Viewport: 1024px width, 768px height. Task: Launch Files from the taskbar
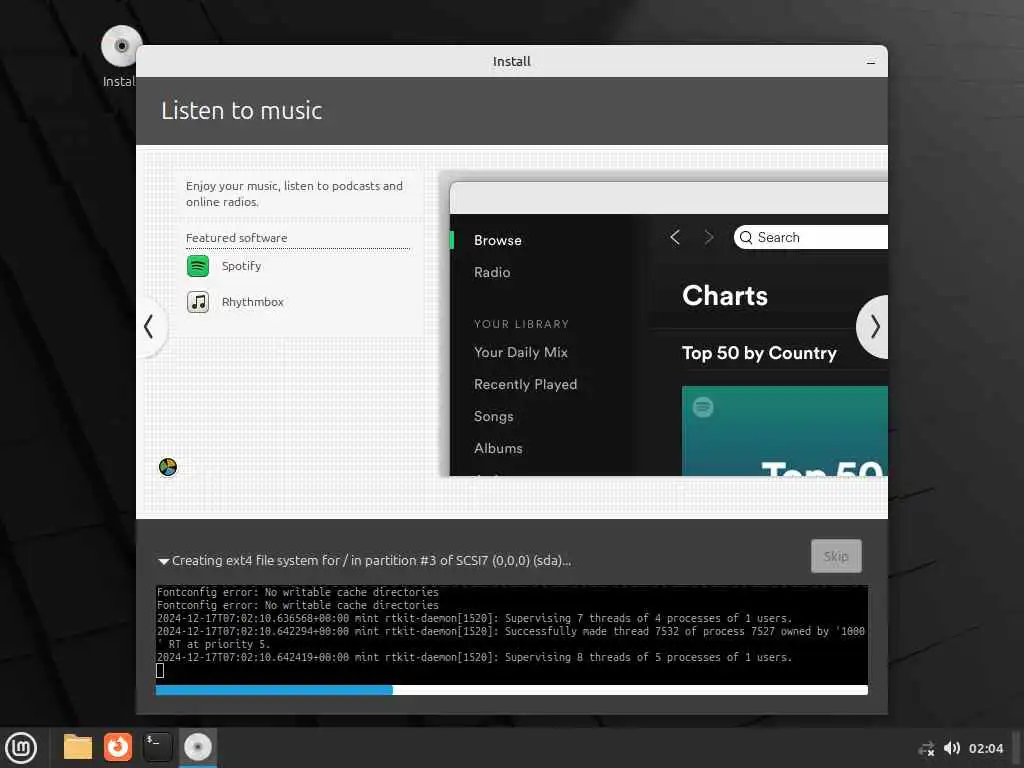78,747
